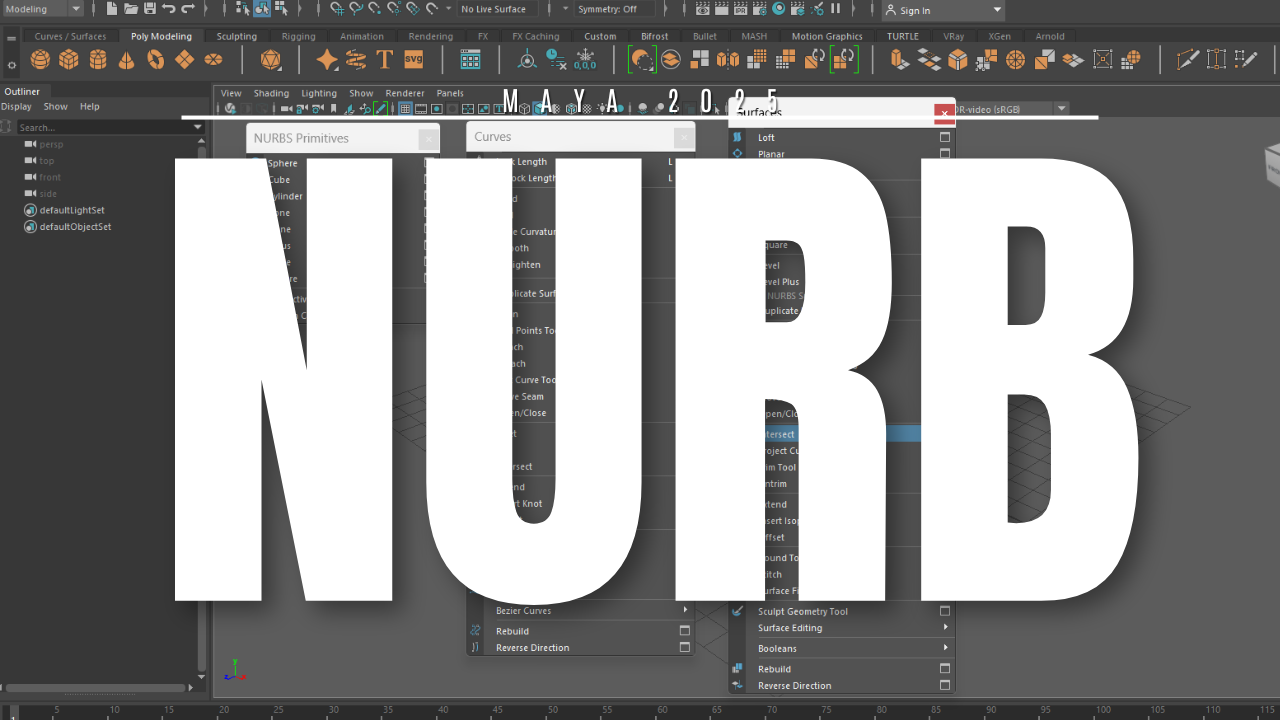
Task: Open the Sign in account dropdown
Action: point(943,10)
